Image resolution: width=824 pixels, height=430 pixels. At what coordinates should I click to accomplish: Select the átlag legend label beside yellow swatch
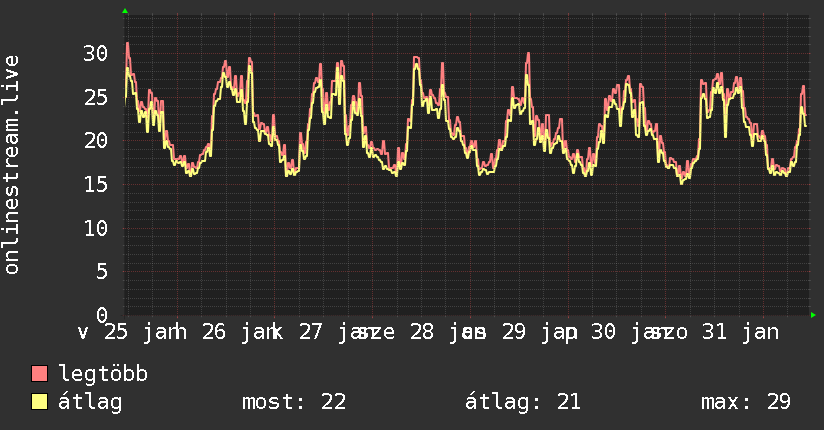click(x=90, y=402)
